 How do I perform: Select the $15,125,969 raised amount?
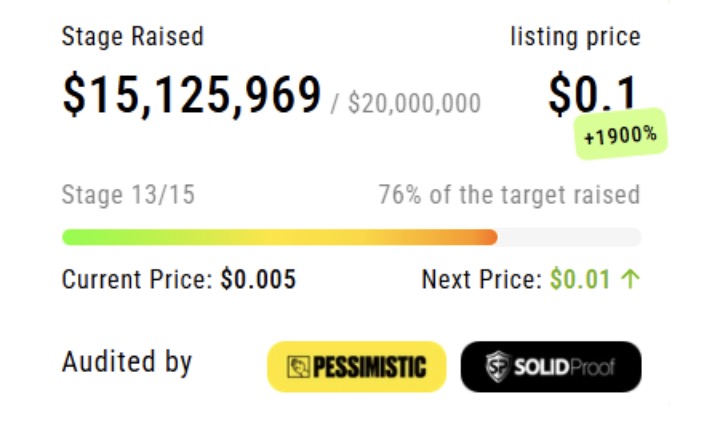point(192,95)
